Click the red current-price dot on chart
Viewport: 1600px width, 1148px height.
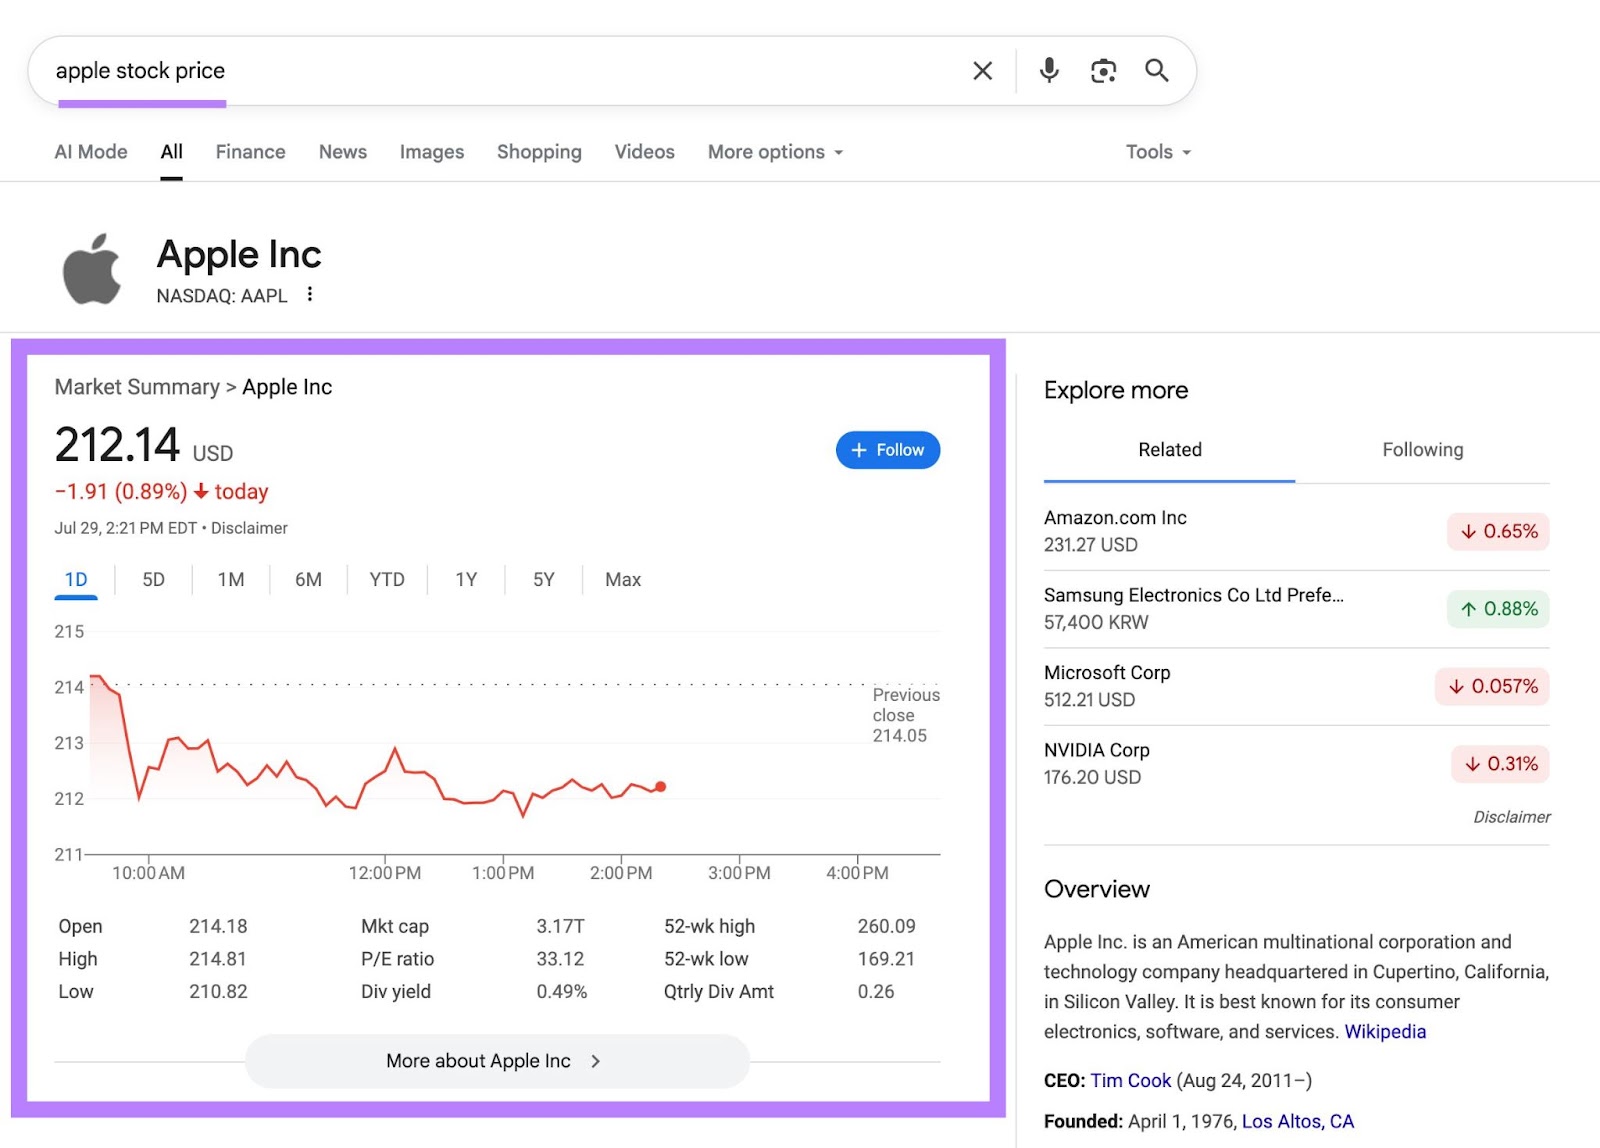click(x=660, y=787)
